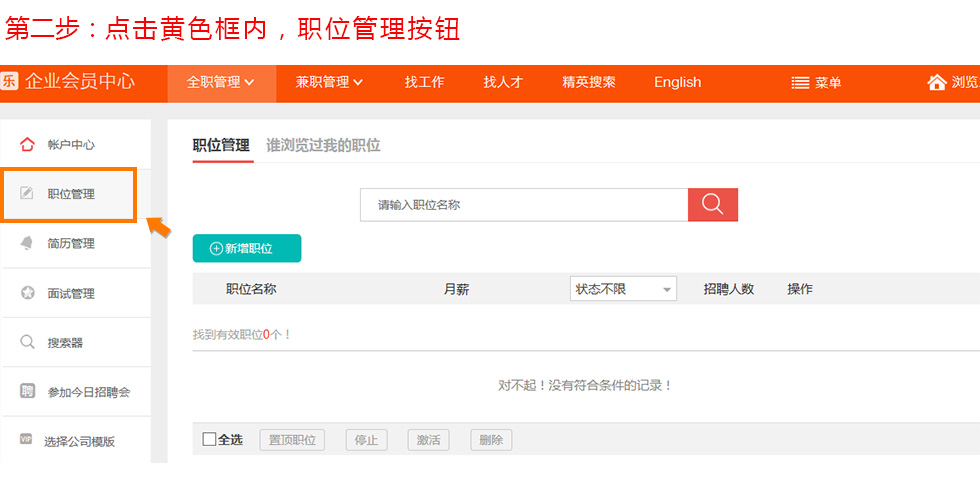Expand the 全职管理 dropdown menu
980x501 pixels.
click(x=221, y=82)
